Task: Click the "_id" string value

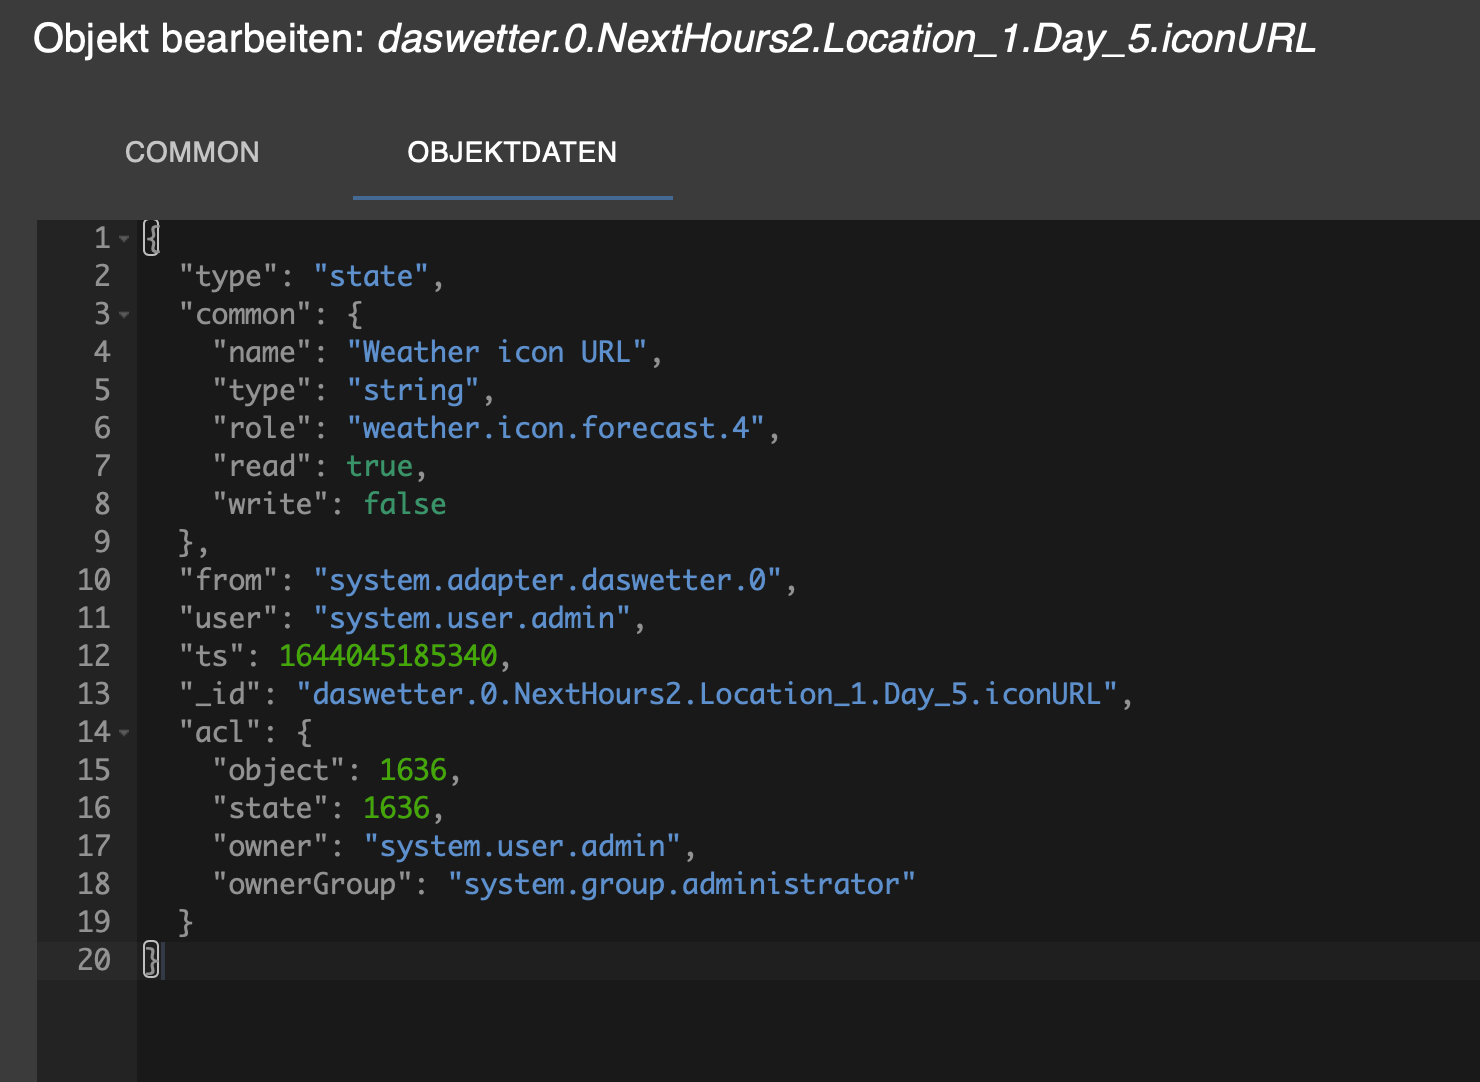Action: pos(706,694)
